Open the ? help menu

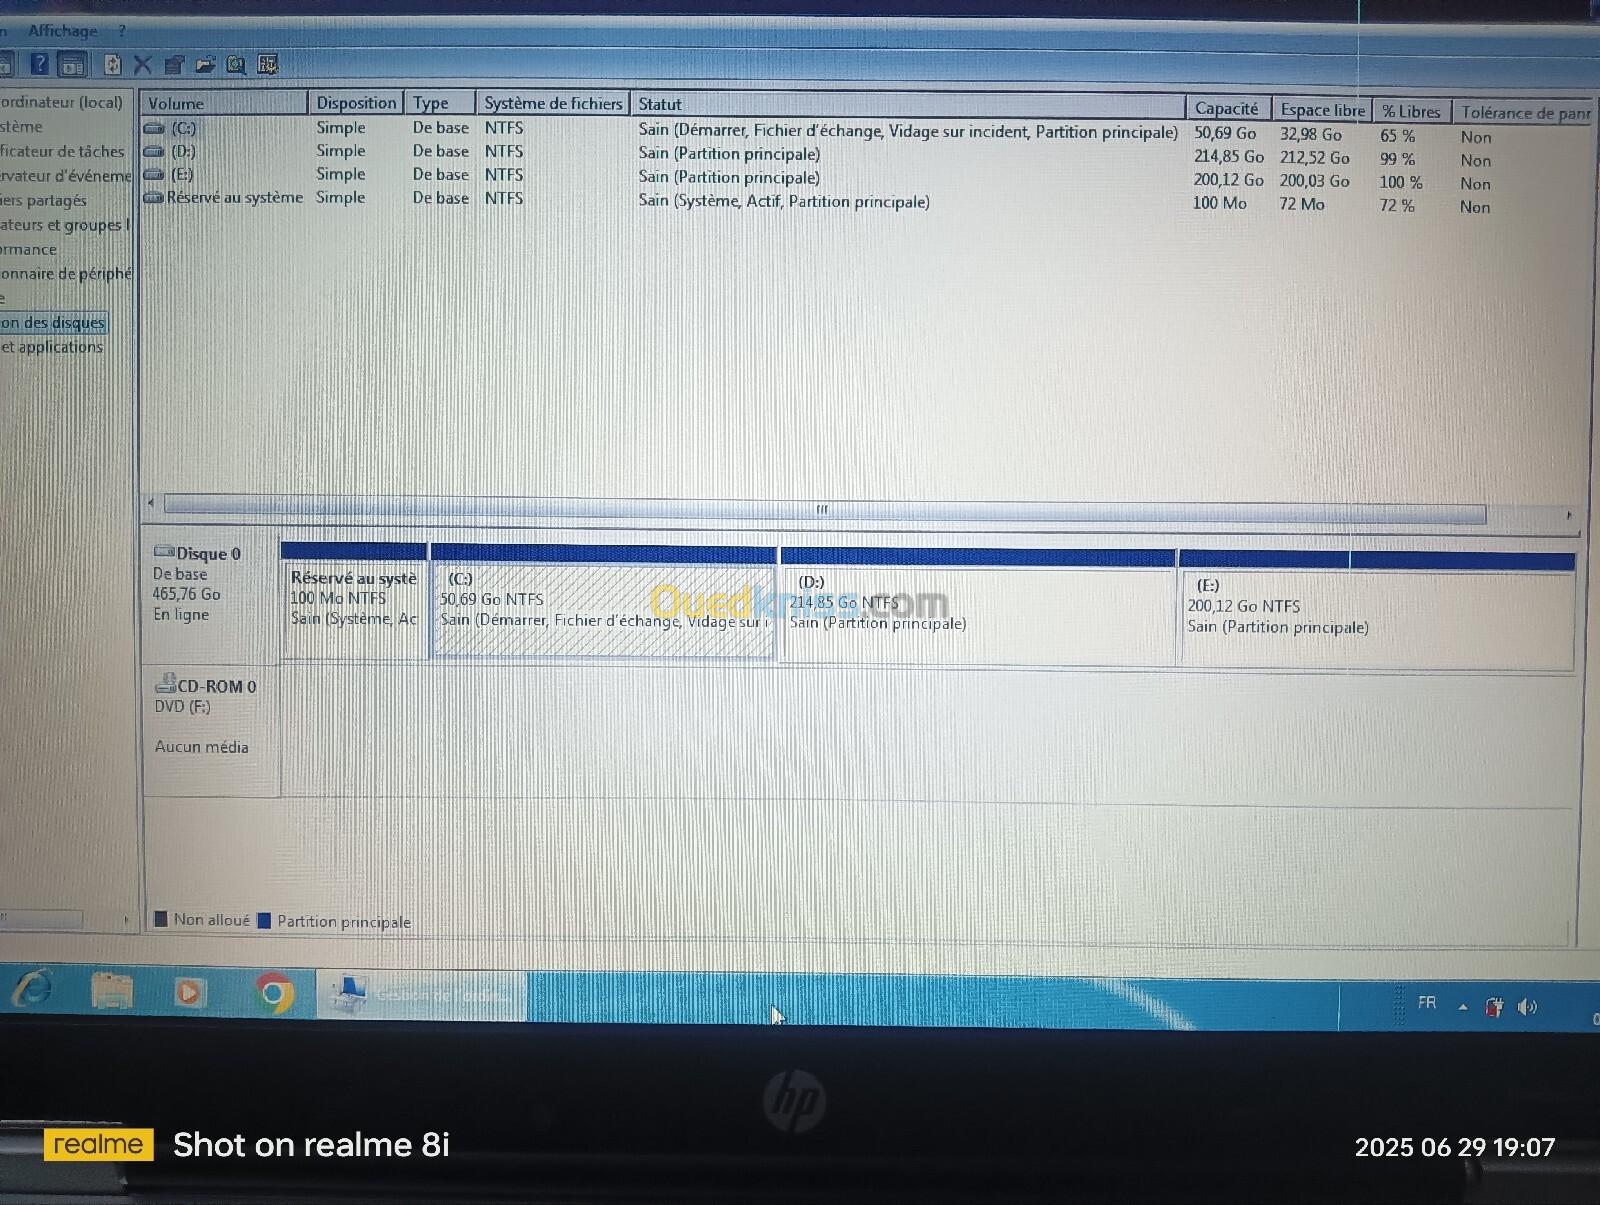[122, 31]
